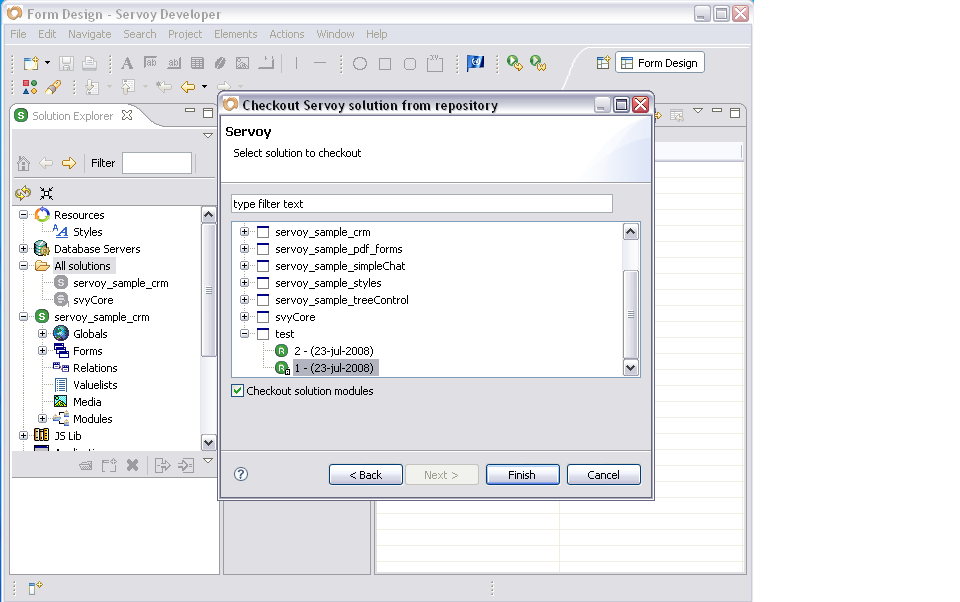Open the Actions menu
Screen dimensions: 960x602
[287, 34]
